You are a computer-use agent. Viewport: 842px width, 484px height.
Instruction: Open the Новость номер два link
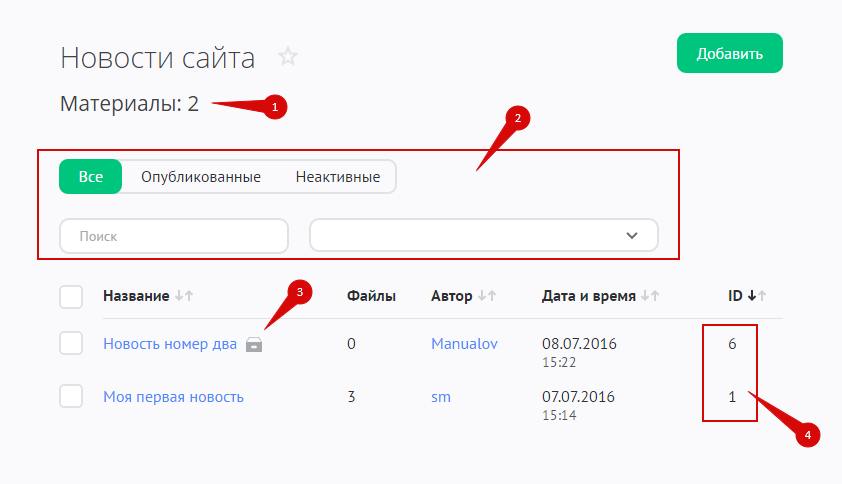[170, 344]
